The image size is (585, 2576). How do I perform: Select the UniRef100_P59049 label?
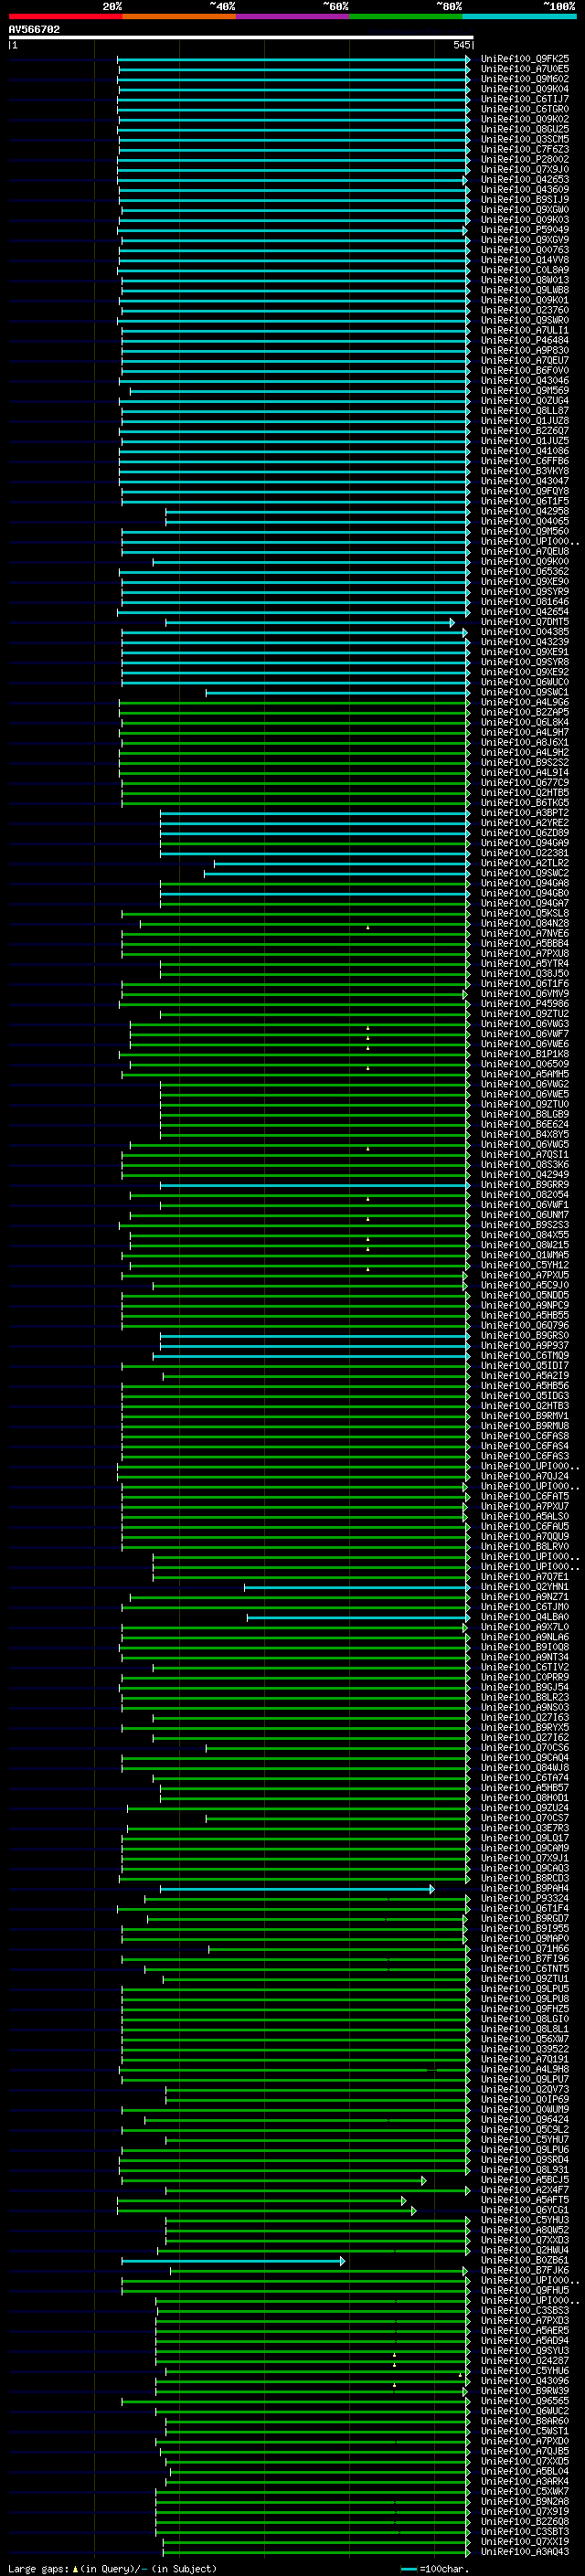(x=525, y=230)
